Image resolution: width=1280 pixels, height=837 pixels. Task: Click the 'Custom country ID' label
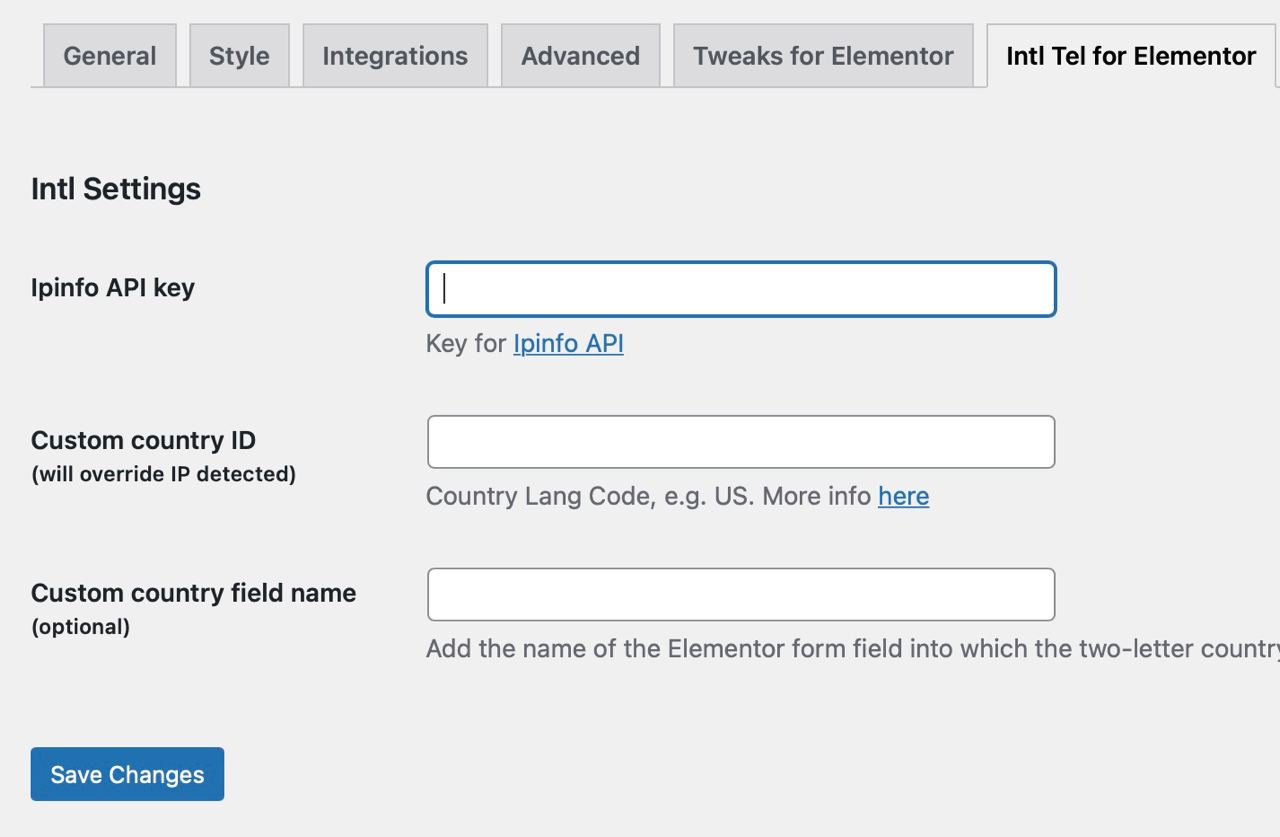(x=143, y=440)
